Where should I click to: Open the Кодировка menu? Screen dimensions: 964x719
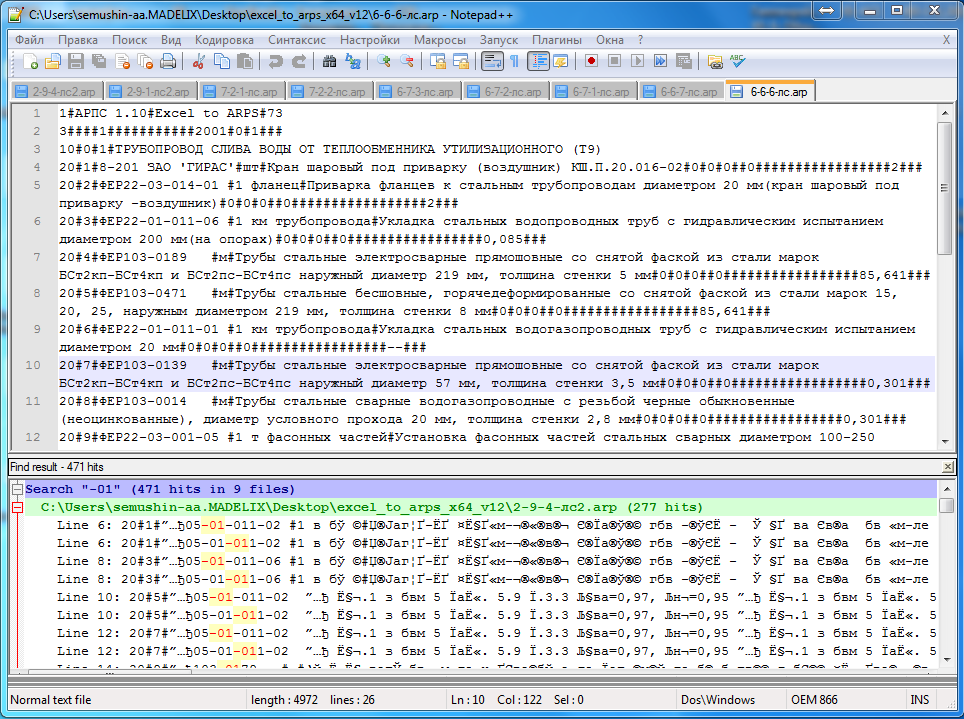tap(224, 40)
